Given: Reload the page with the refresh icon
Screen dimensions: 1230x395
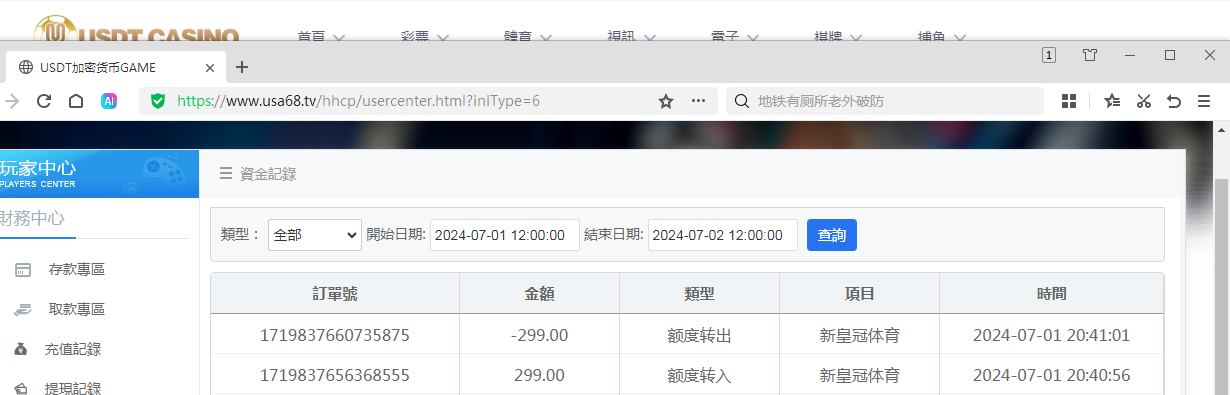Looking at the screenshot, I should (x=44, y=101).
